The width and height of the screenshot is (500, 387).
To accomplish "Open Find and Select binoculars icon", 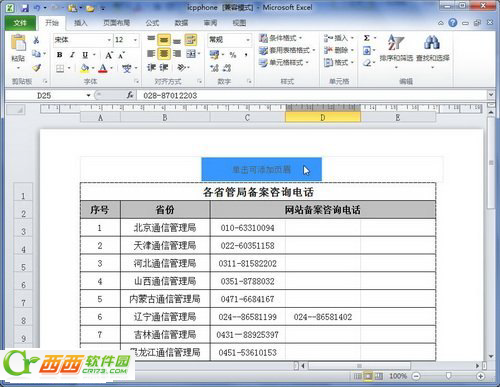I will tap(432, 43).
